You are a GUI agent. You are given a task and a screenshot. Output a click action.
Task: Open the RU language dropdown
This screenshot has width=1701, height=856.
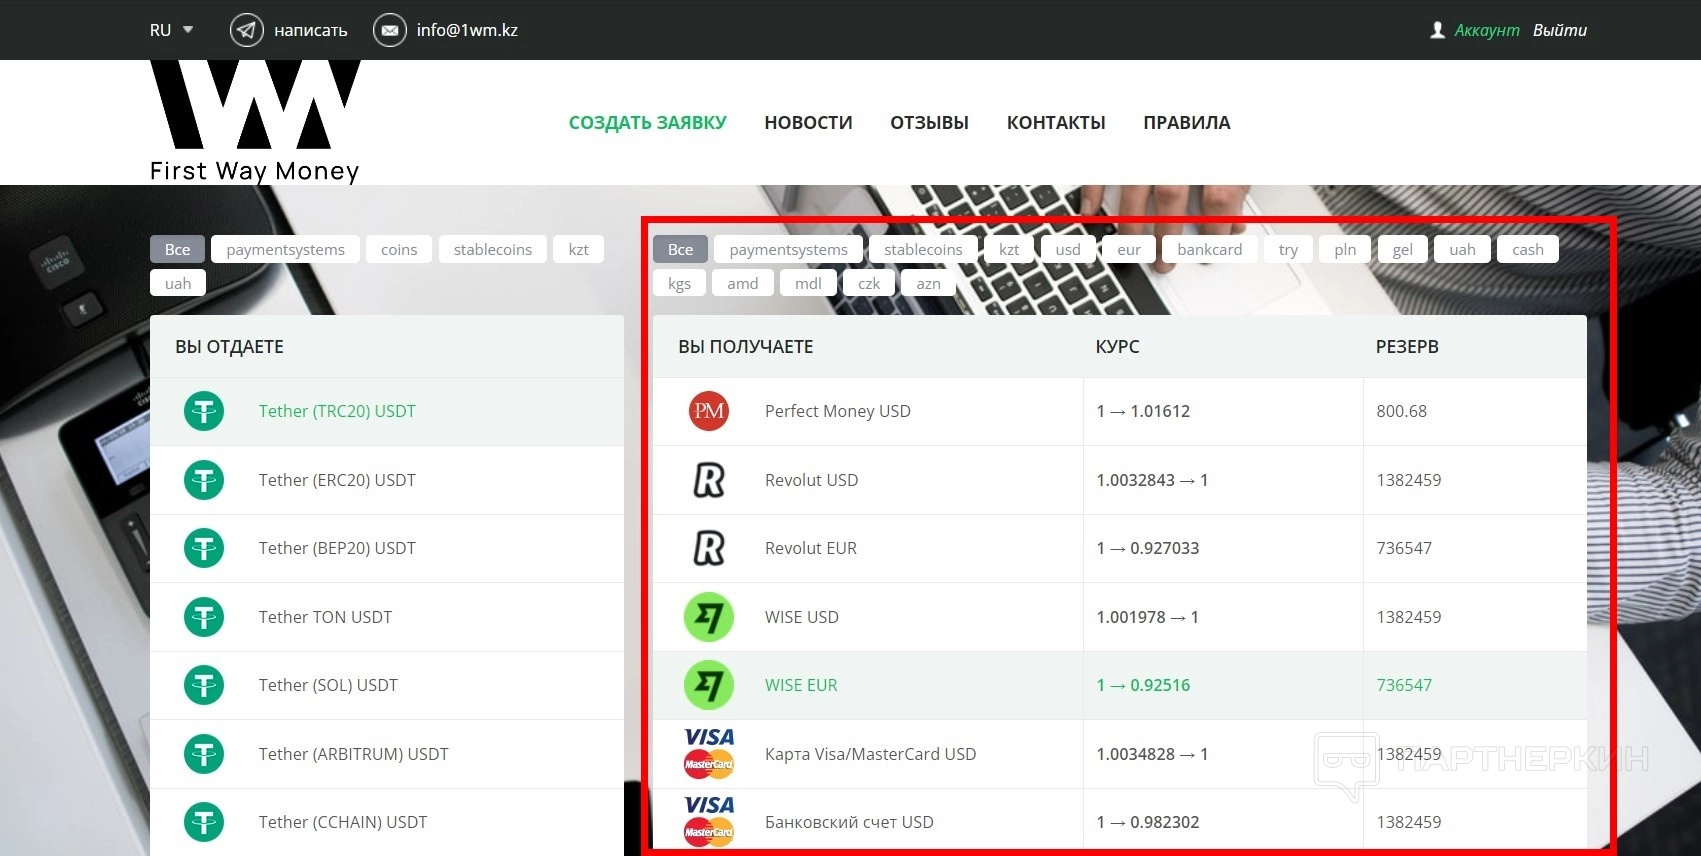pyautogui.click(x=171, y=30)
